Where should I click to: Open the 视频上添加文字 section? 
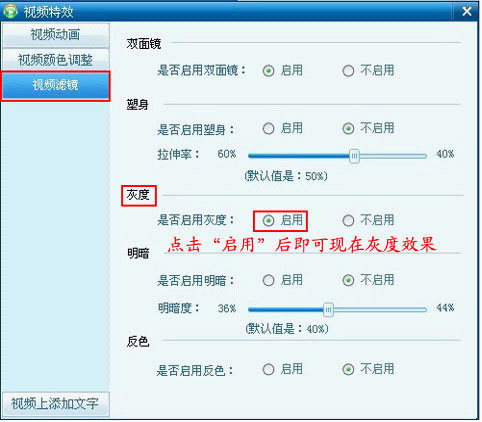pos(56,404)
